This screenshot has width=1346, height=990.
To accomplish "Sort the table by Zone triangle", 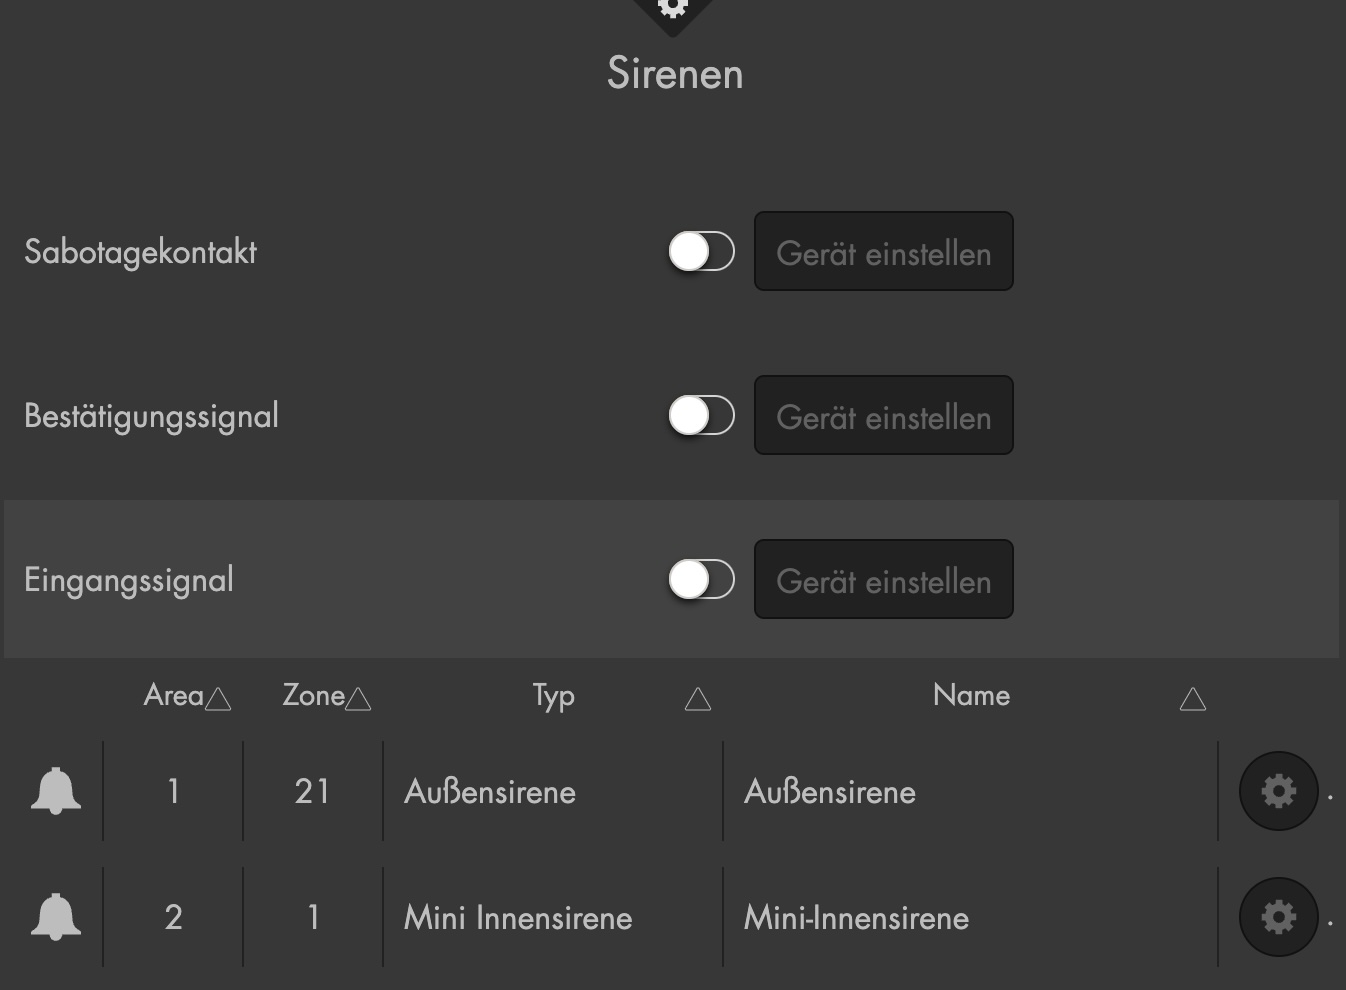I will coord(358,699).
